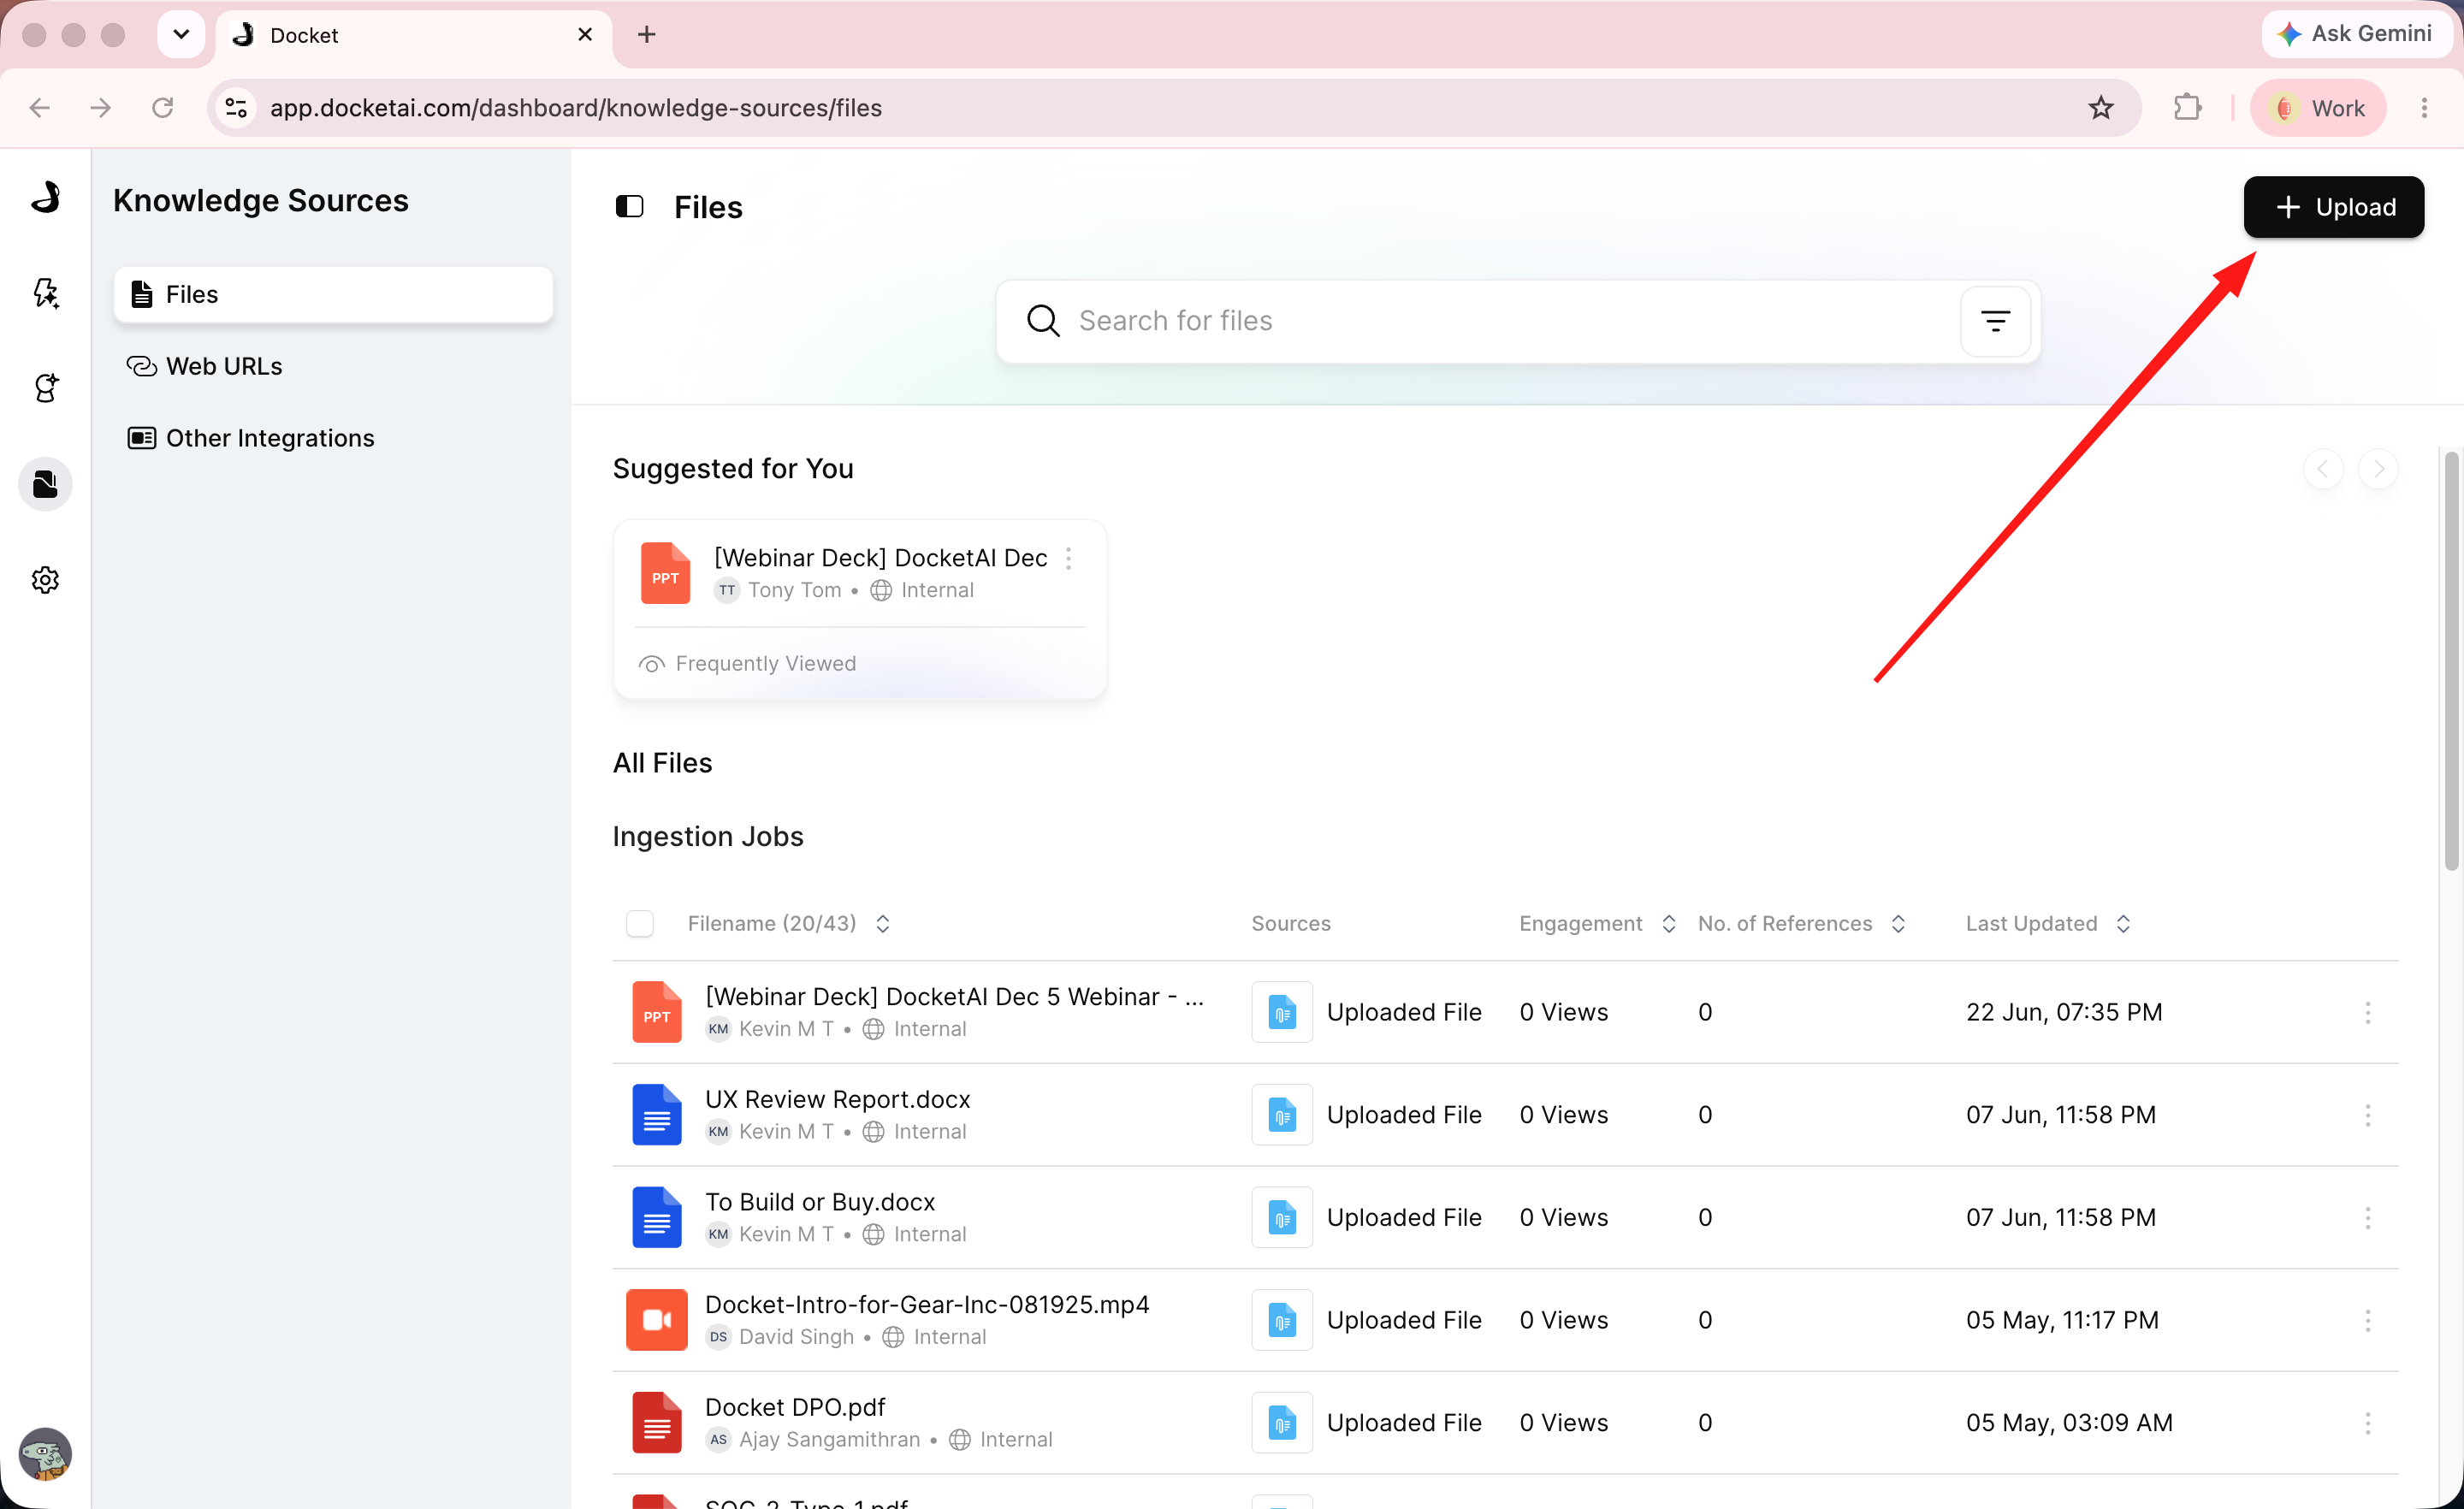The width and height of the screenshot is (2464, 1509).
Task: Open the suggested Webinar Deck card
Action: [x=860, y=609]
